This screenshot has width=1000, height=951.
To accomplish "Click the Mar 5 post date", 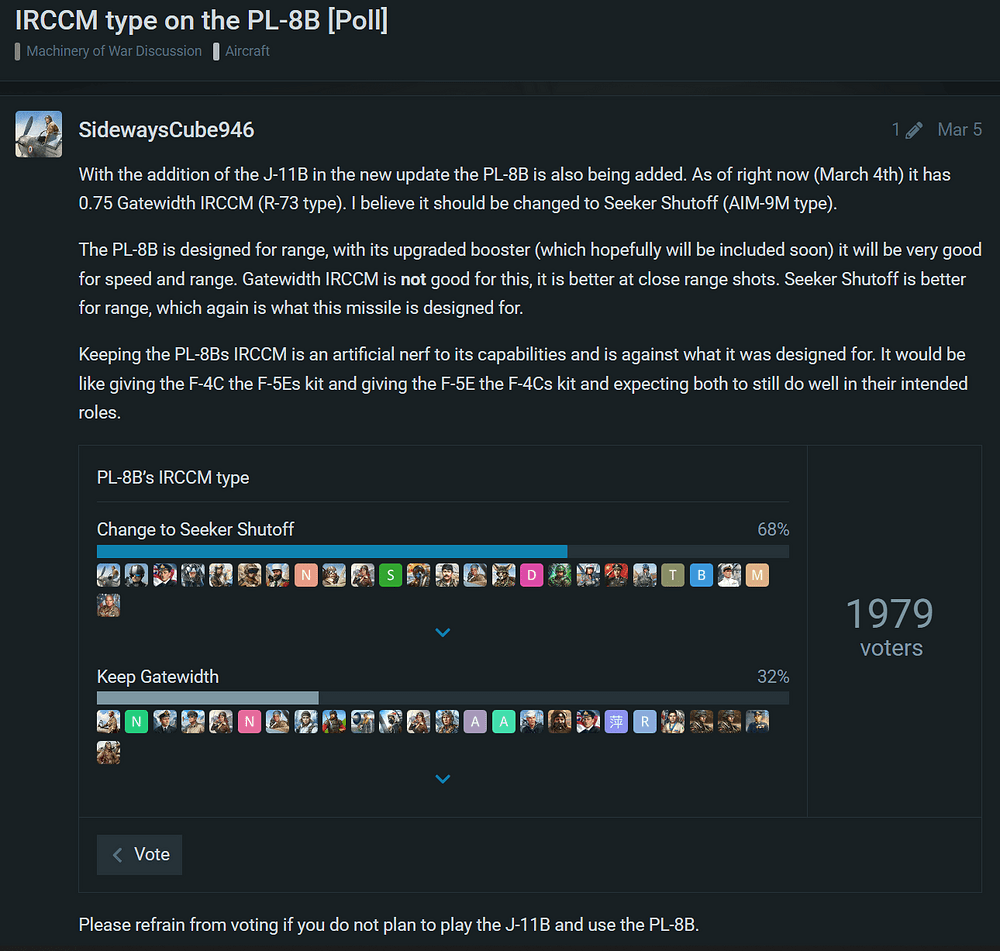I will pyautogui.click(x=959, y=130).
